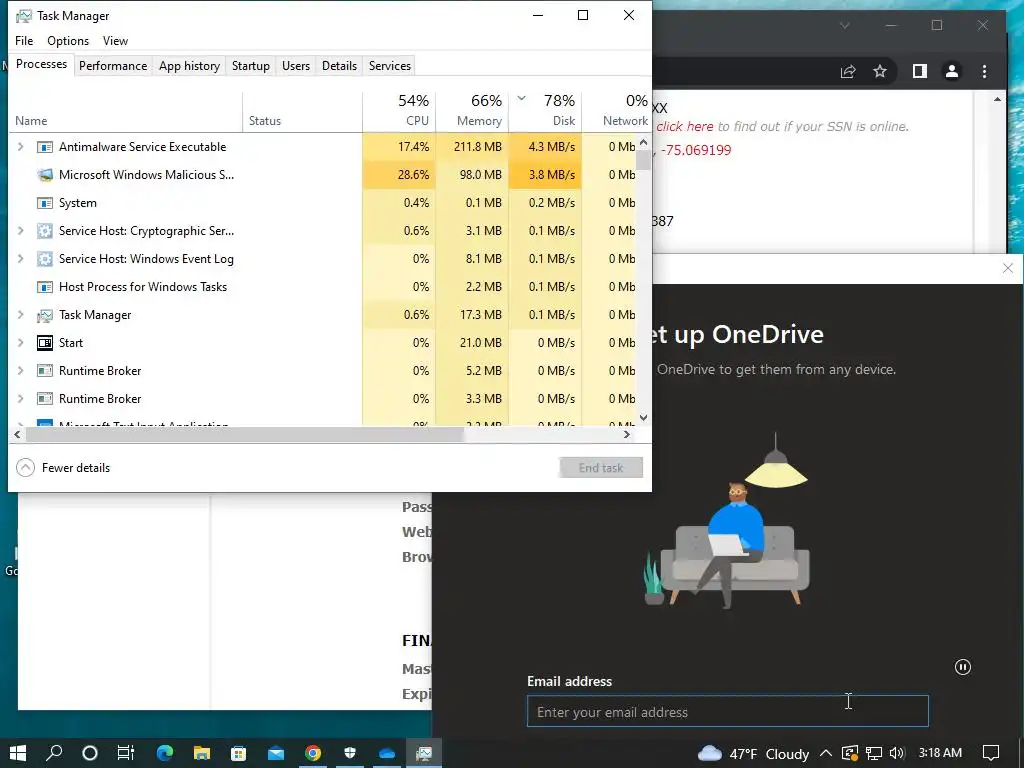Sort processes by CPU column

click(x=399, y=110)
